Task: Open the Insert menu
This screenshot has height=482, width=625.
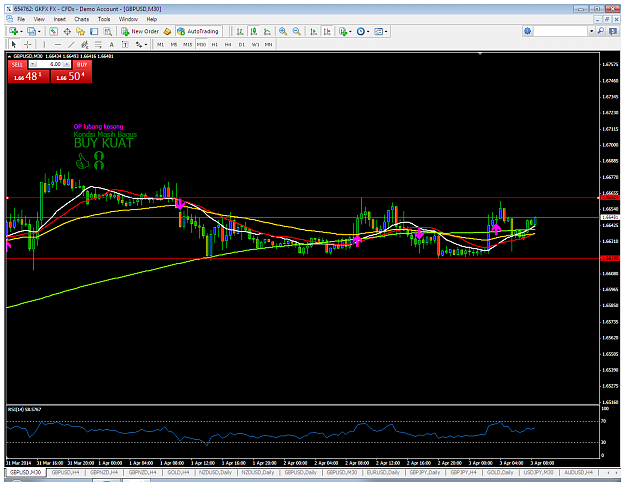Action: 60,19
